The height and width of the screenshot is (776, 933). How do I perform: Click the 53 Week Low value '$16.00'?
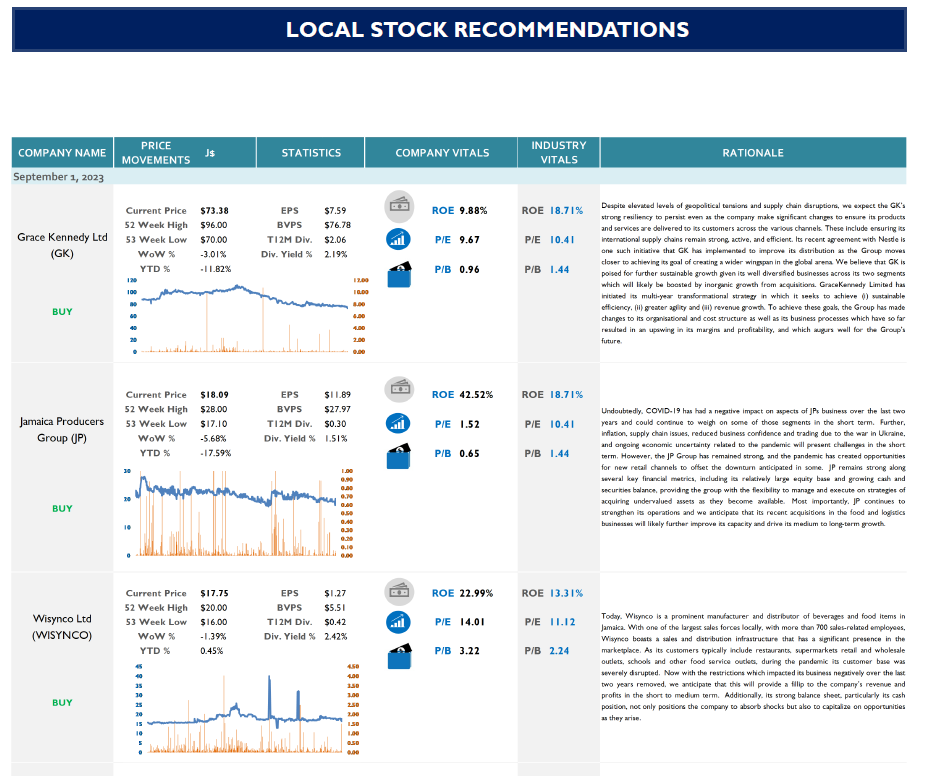coord(214,622)
